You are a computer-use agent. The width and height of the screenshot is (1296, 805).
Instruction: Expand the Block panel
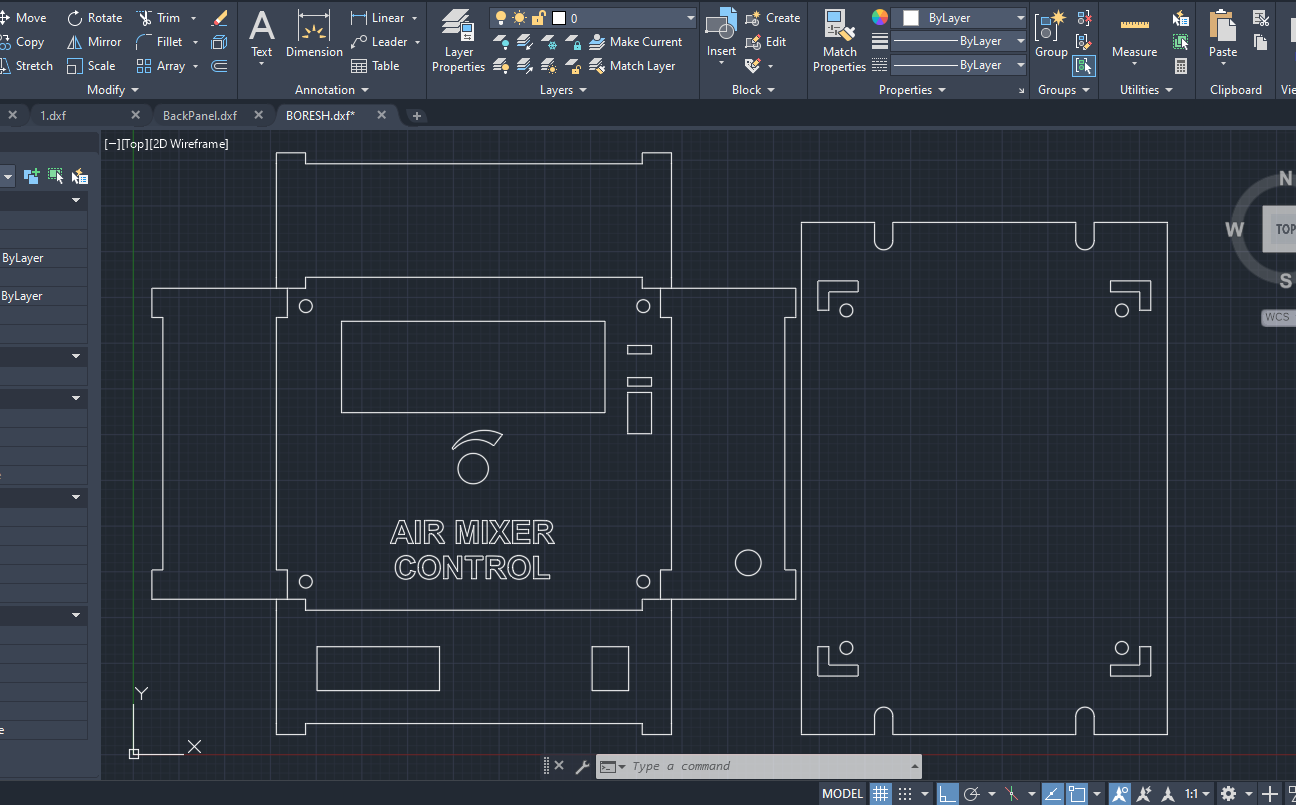[753, 90]
